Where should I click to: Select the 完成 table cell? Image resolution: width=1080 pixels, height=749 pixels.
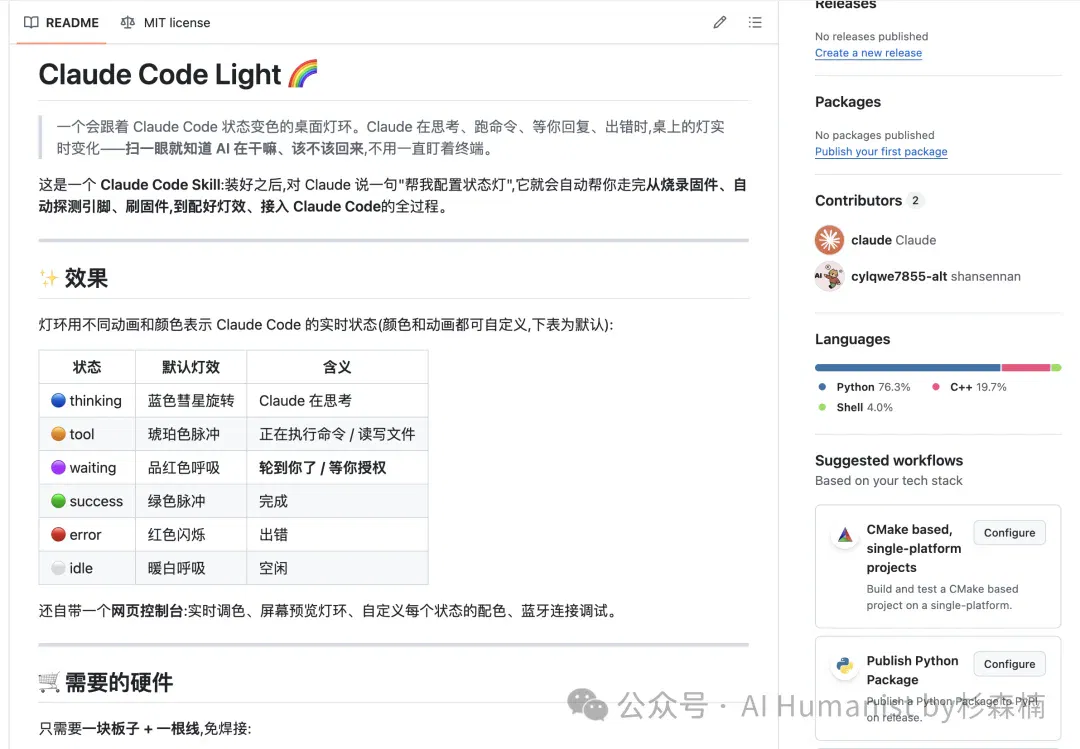click(338, 501)
